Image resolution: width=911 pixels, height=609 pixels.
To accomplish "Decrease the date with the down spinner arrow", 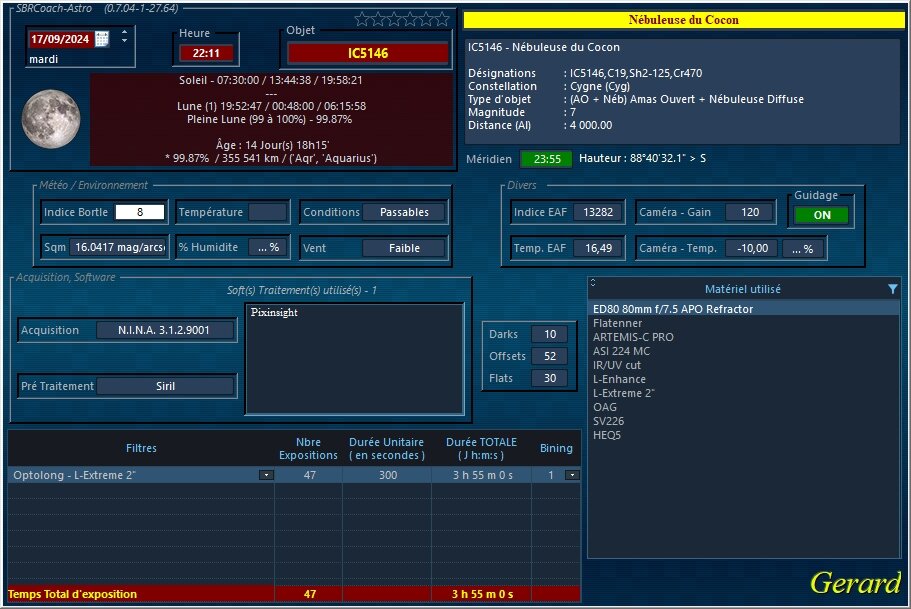I will click(124, 41).
